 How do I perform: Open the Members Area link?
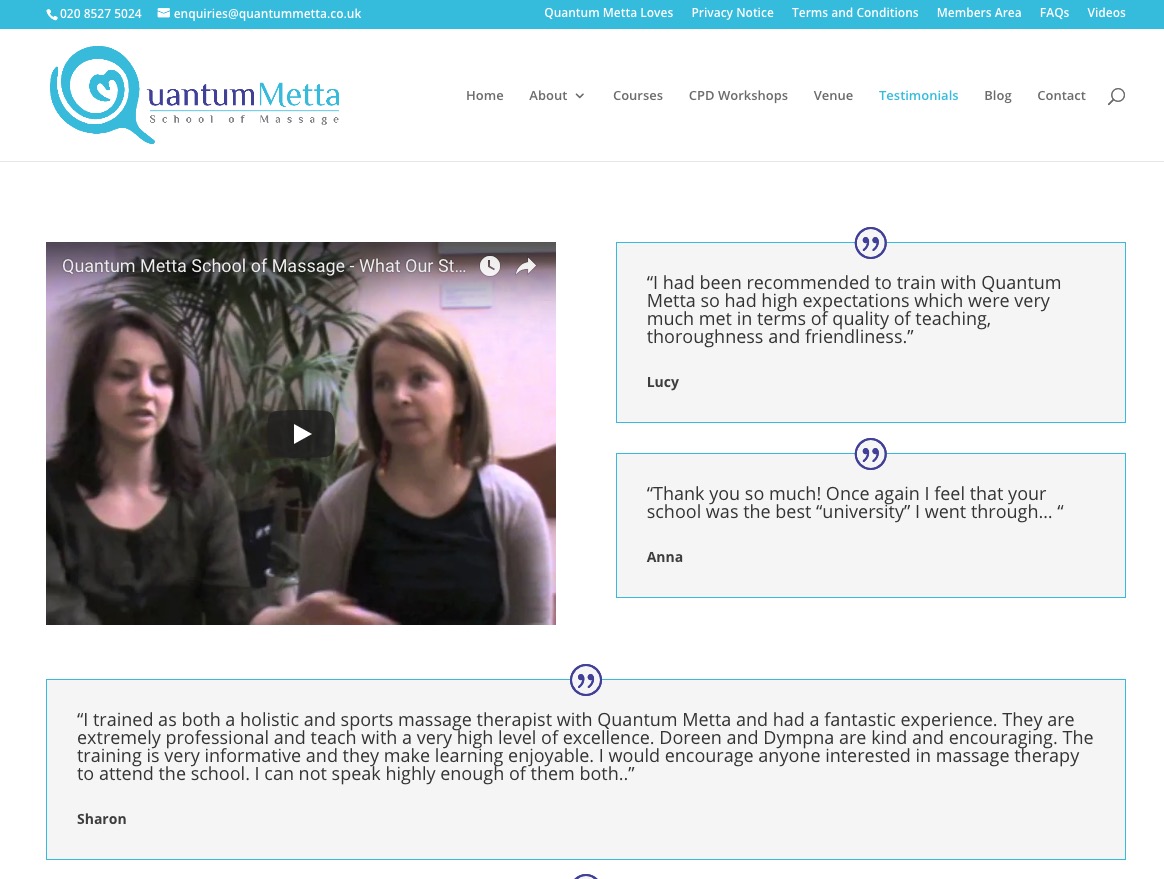point(978,13)
